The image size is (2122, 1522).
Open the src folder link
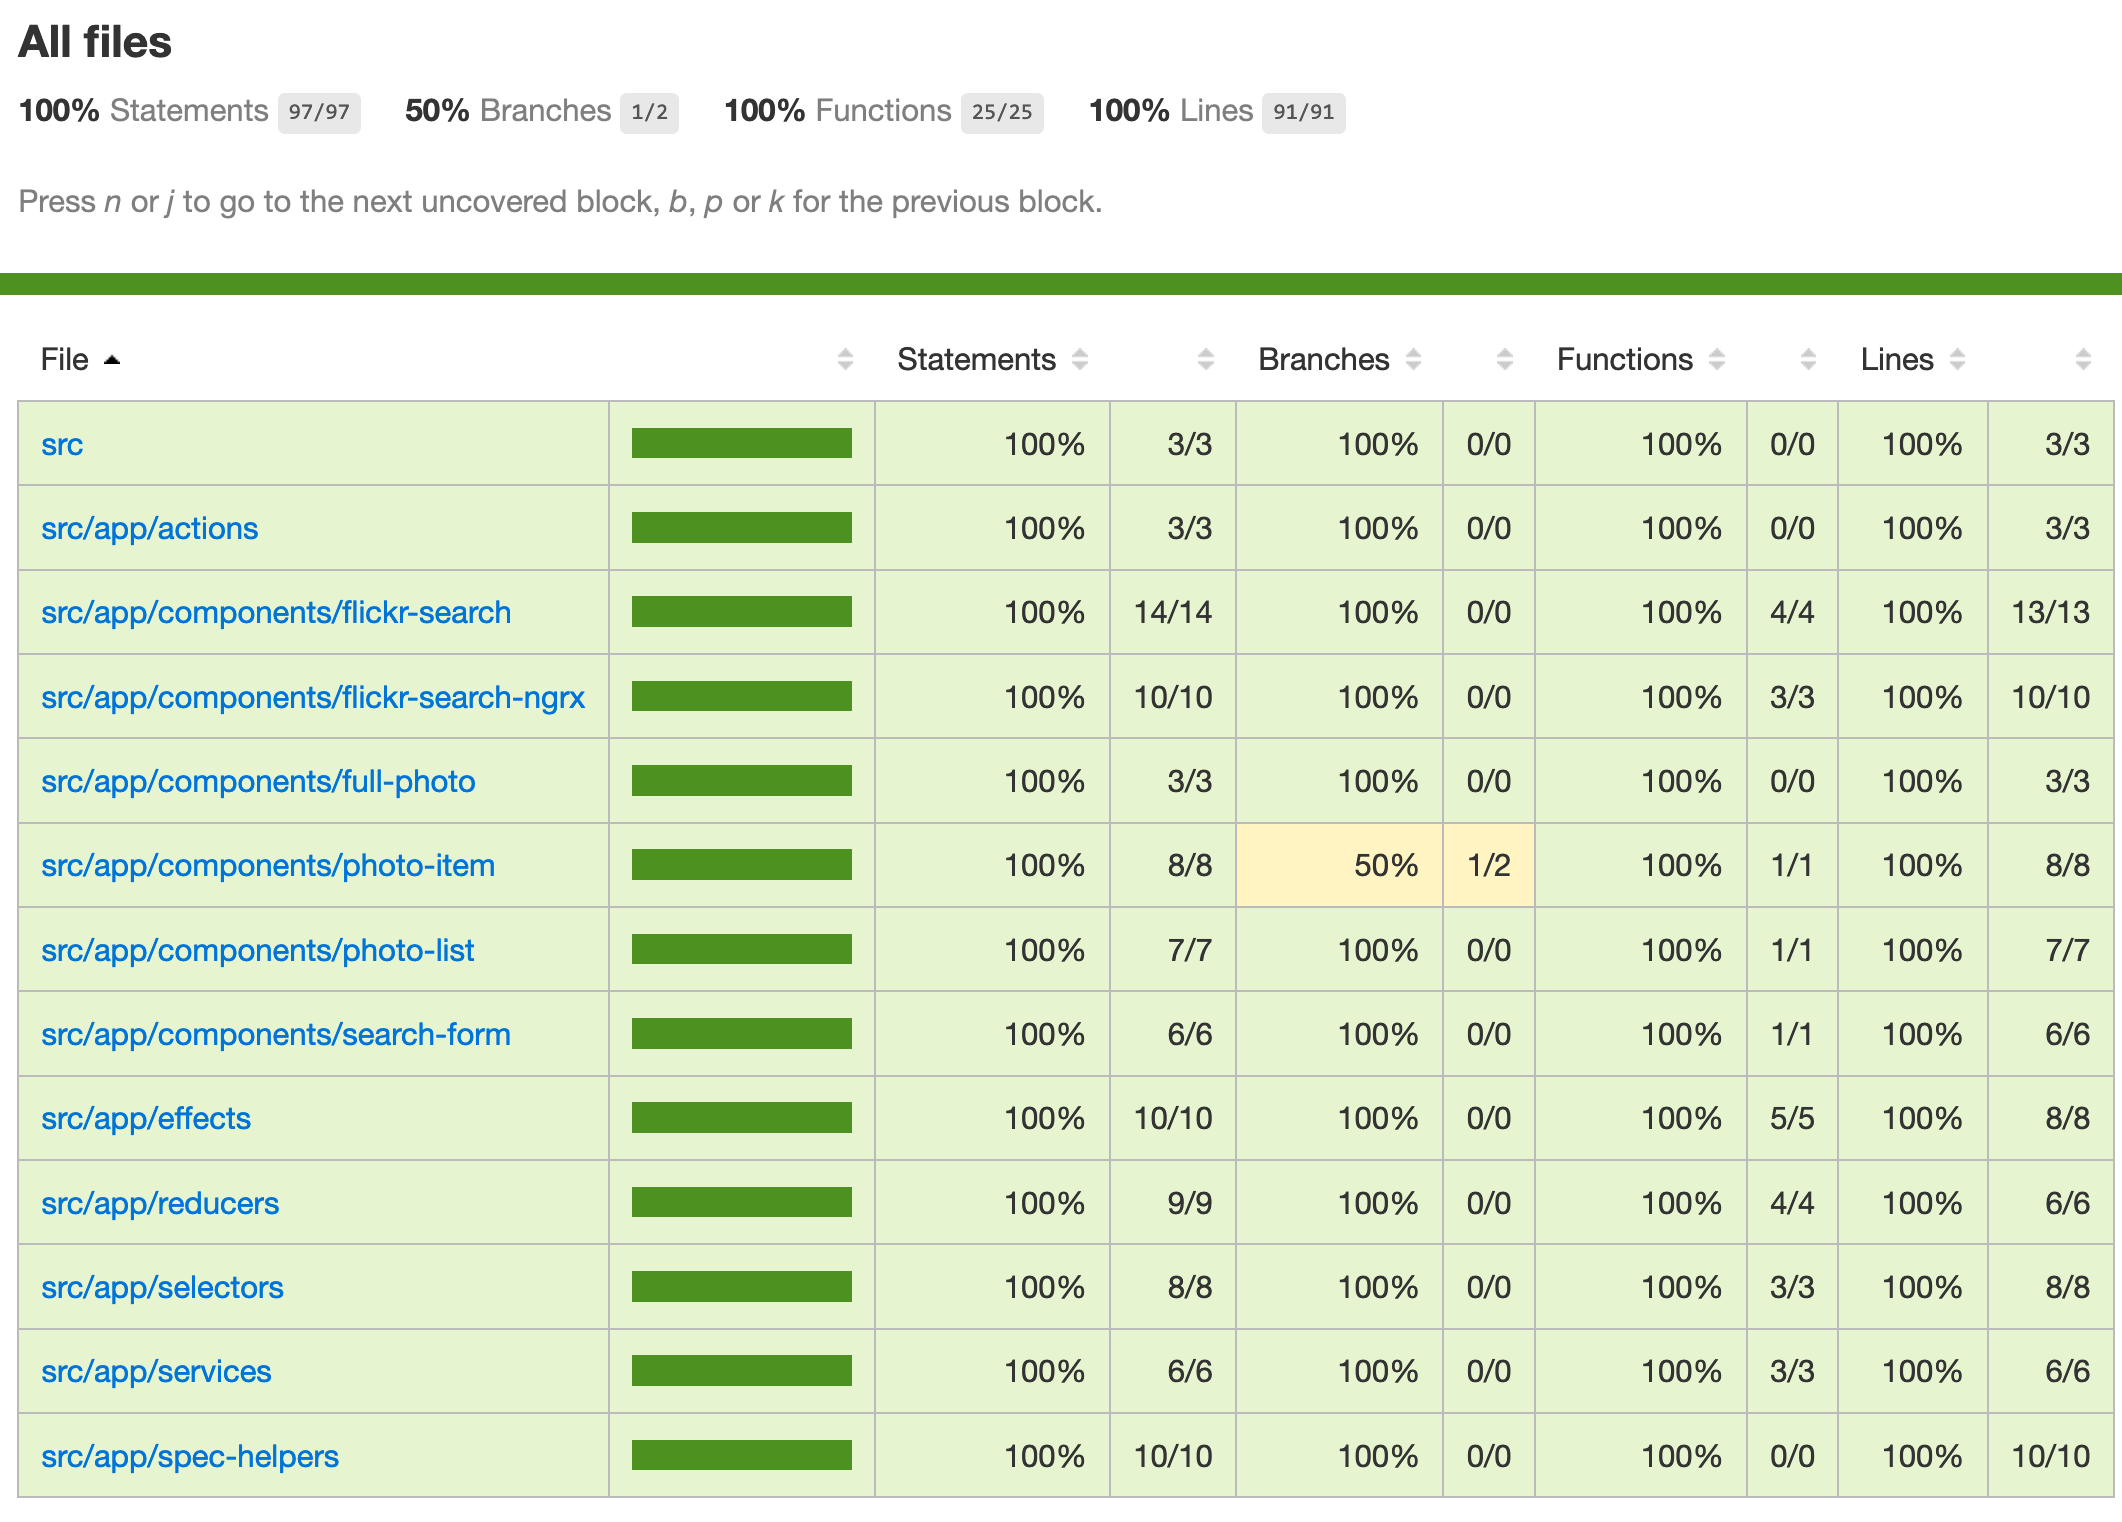(x=62, y=445)
